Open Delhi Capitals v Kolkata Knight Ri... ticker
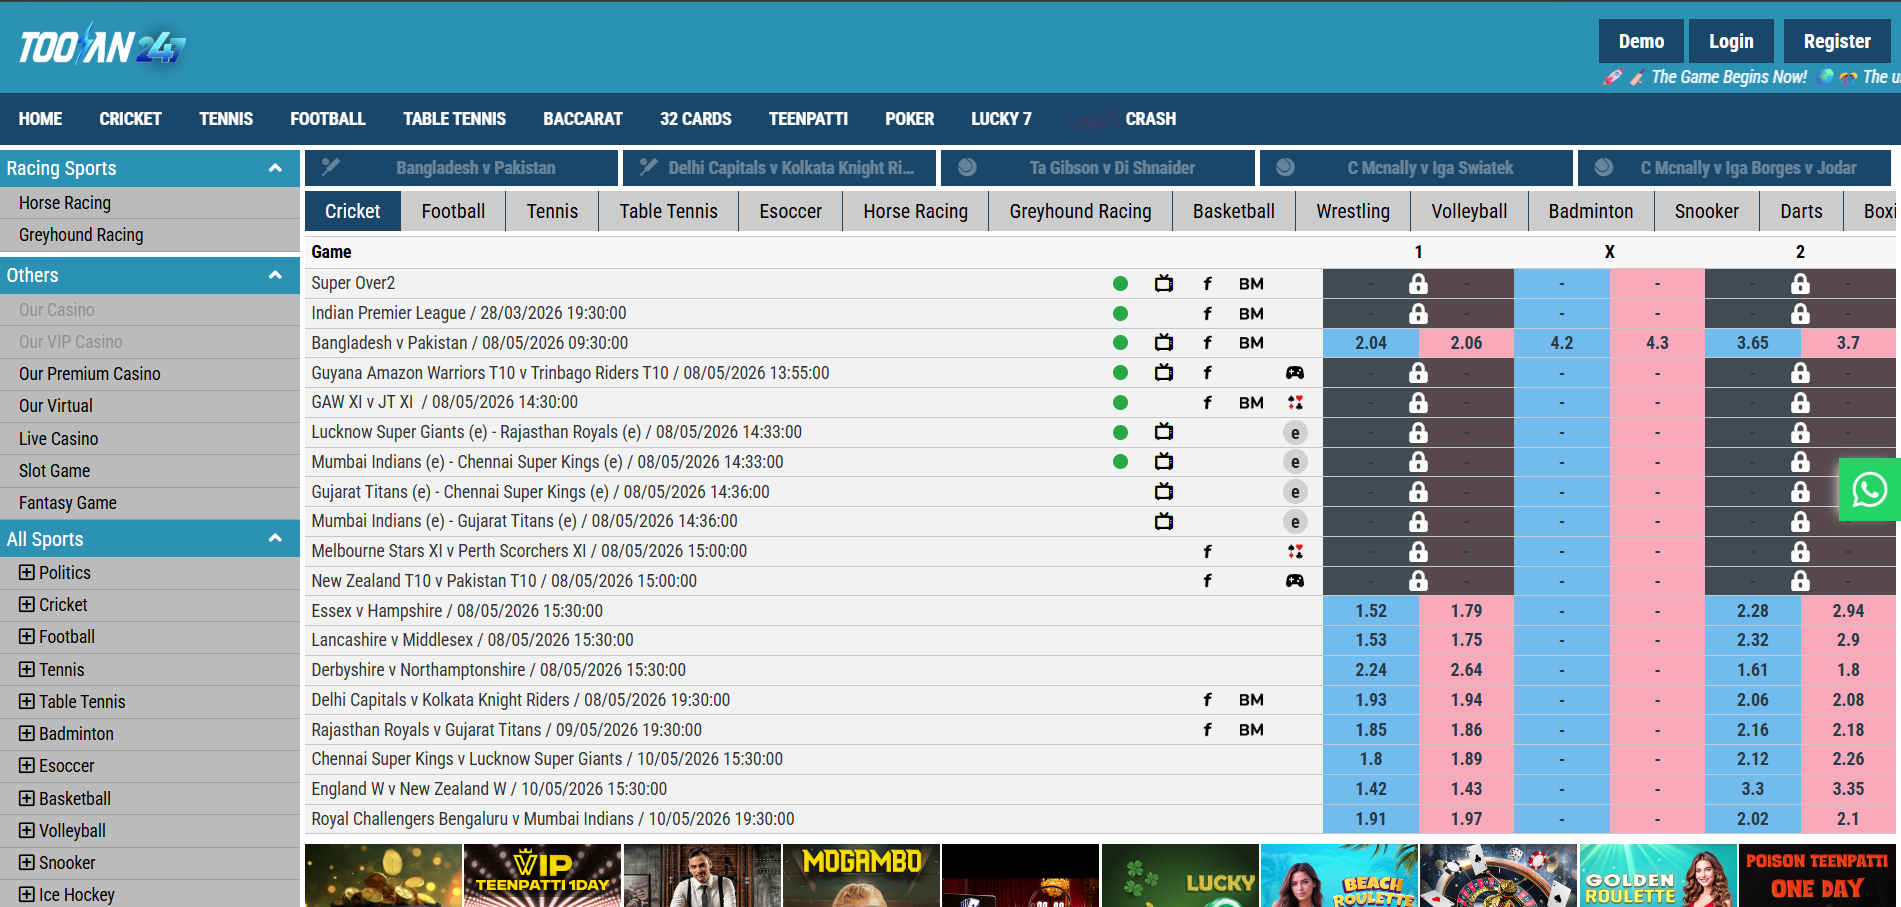1901x907 pixels. click(x=780, y=168)
